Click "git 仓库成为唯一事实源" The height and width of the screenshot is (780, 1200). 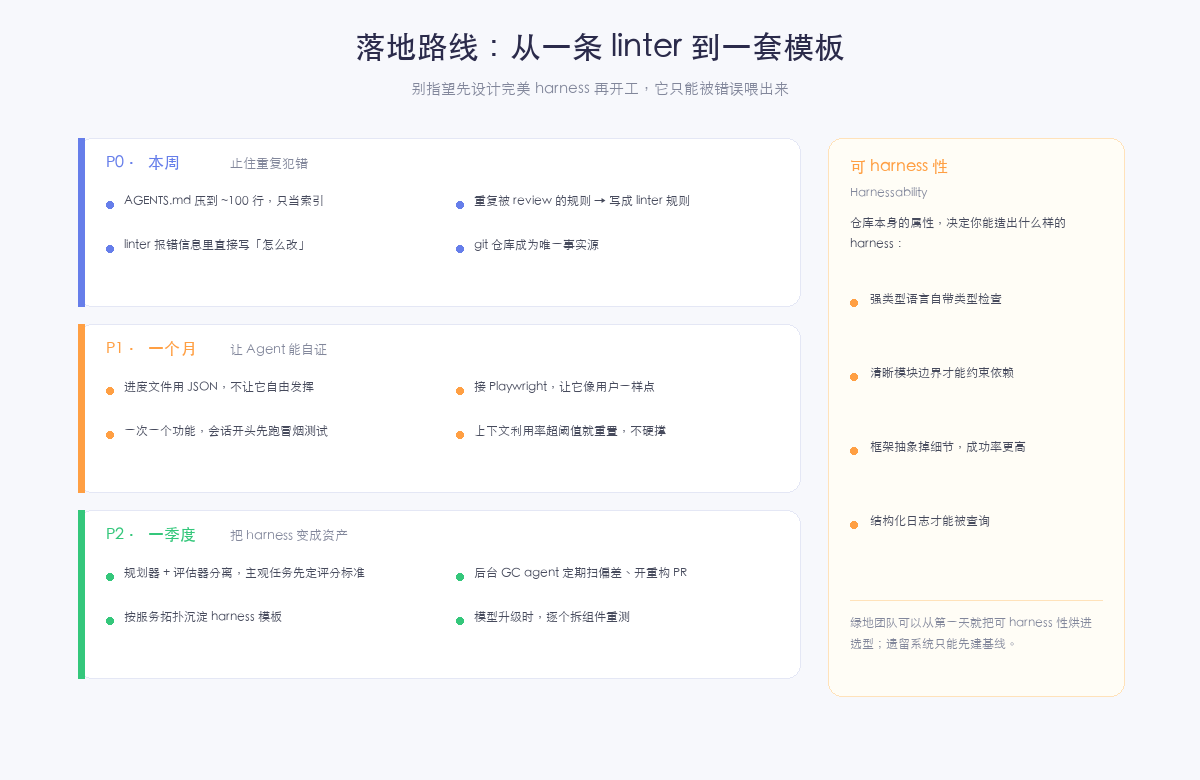click(x=536, y=245)
